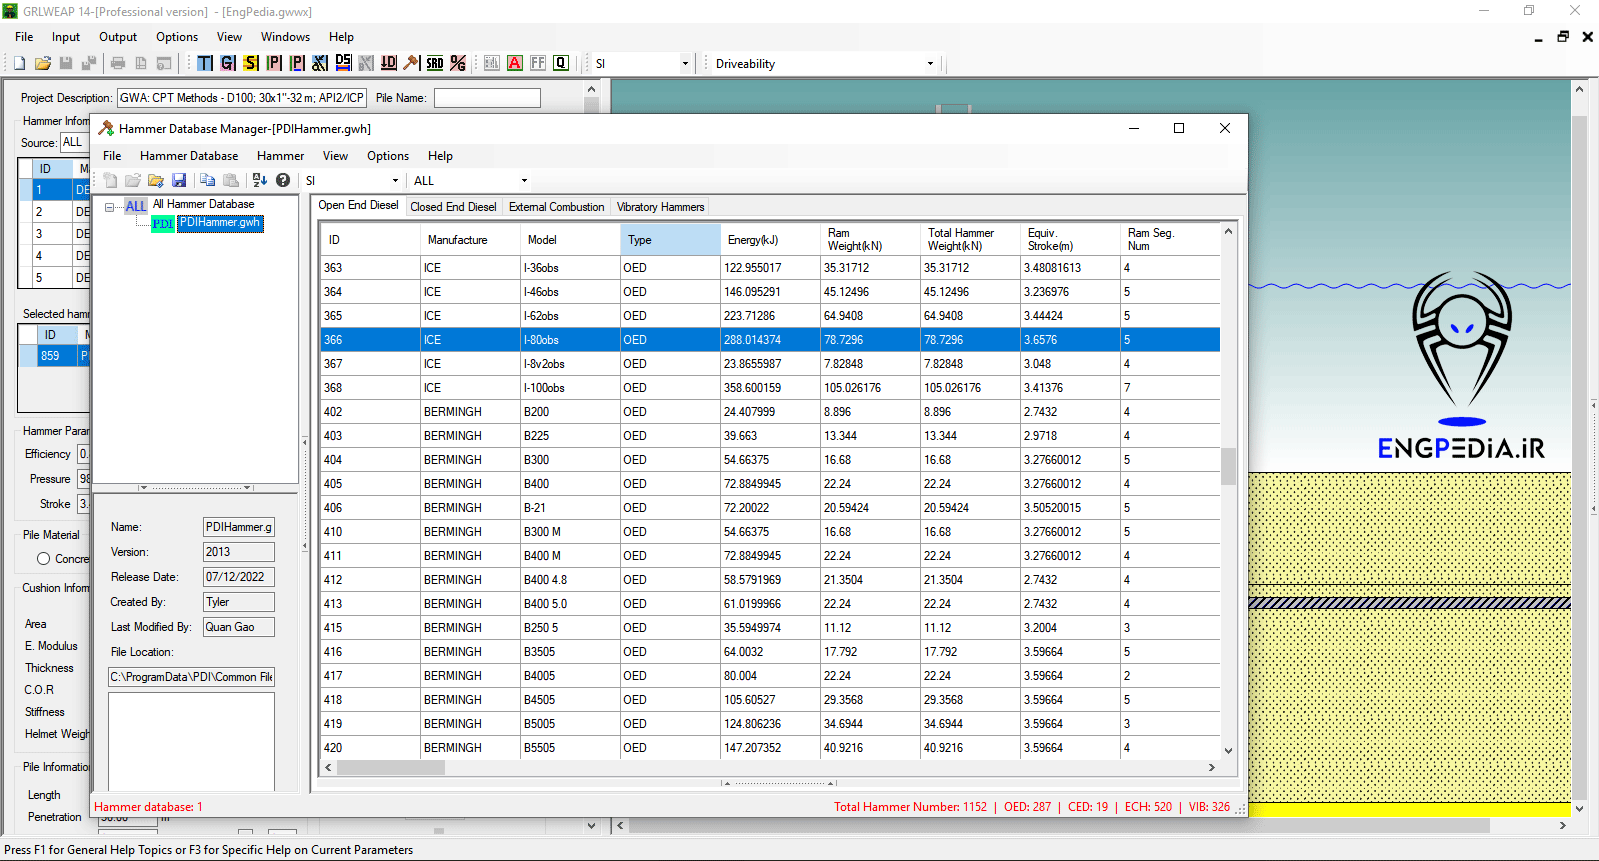Select the BERMINGH B200 row with ID 402
Screen dimensions: 1599x861
click(x=770, y=412)
